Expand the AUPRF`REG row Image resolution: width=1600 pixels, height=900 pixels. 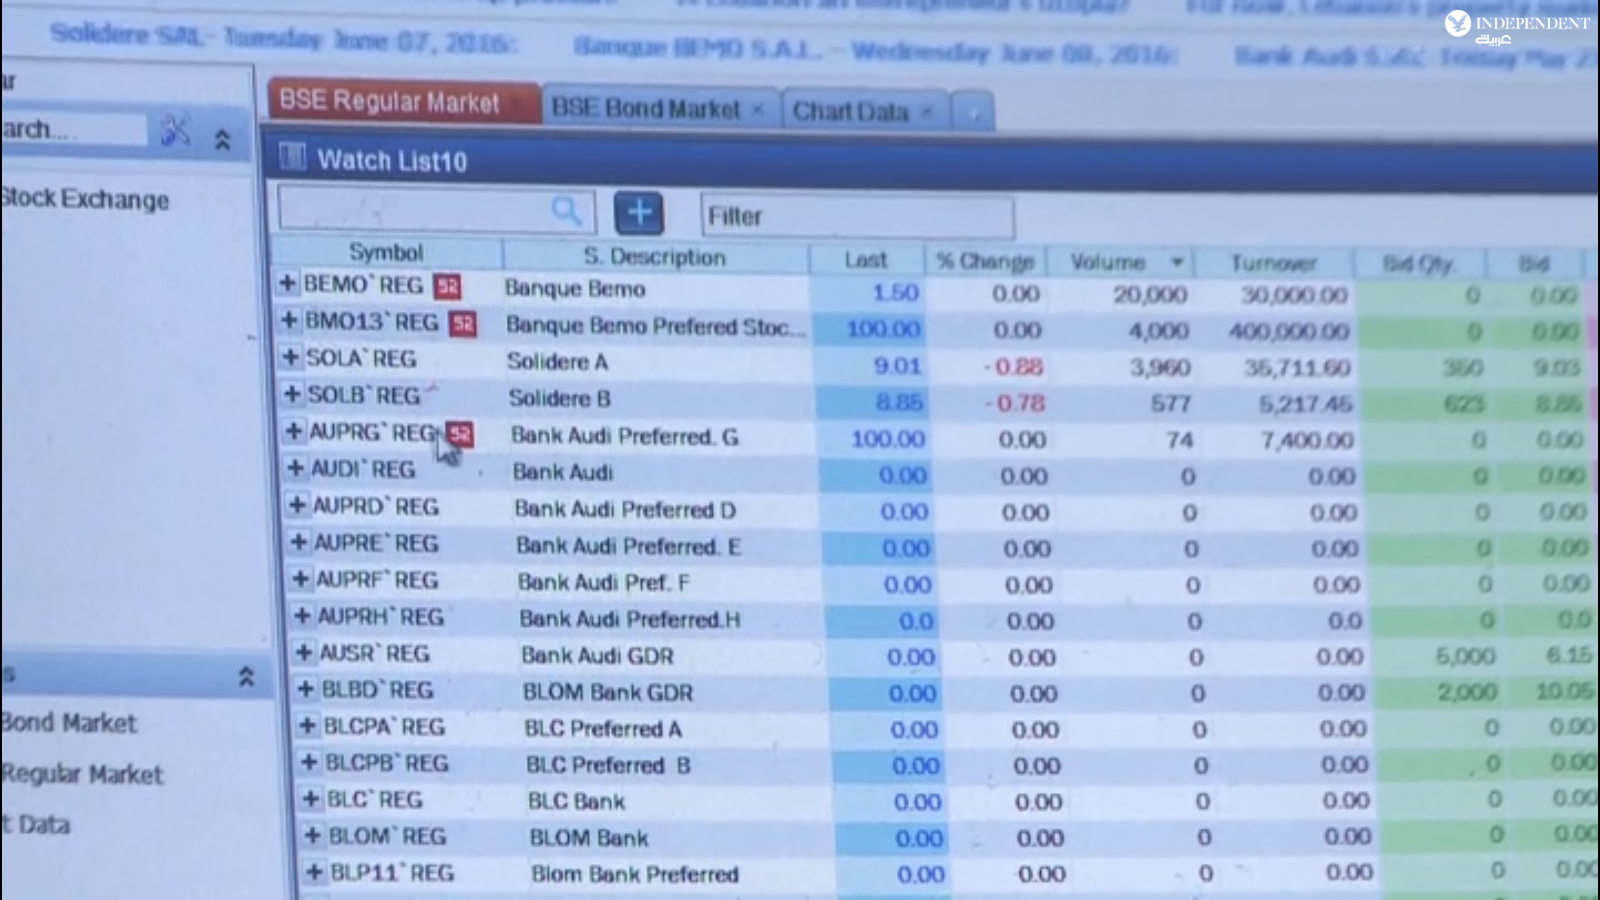click(300, 579)
